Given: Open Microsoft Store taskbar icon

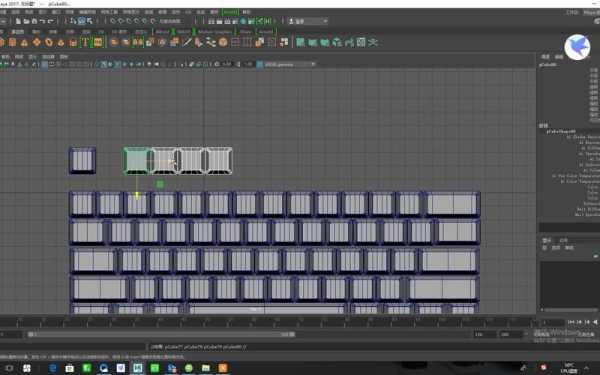Looking at the screenshot, I should (70, 368).
